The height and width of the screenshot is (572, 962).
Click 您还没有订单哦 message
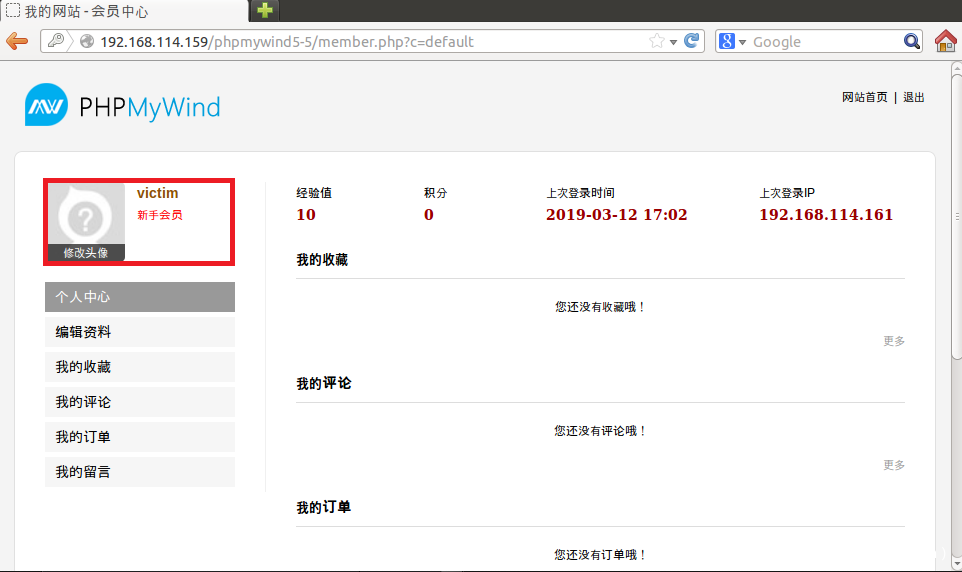(600, 555)
